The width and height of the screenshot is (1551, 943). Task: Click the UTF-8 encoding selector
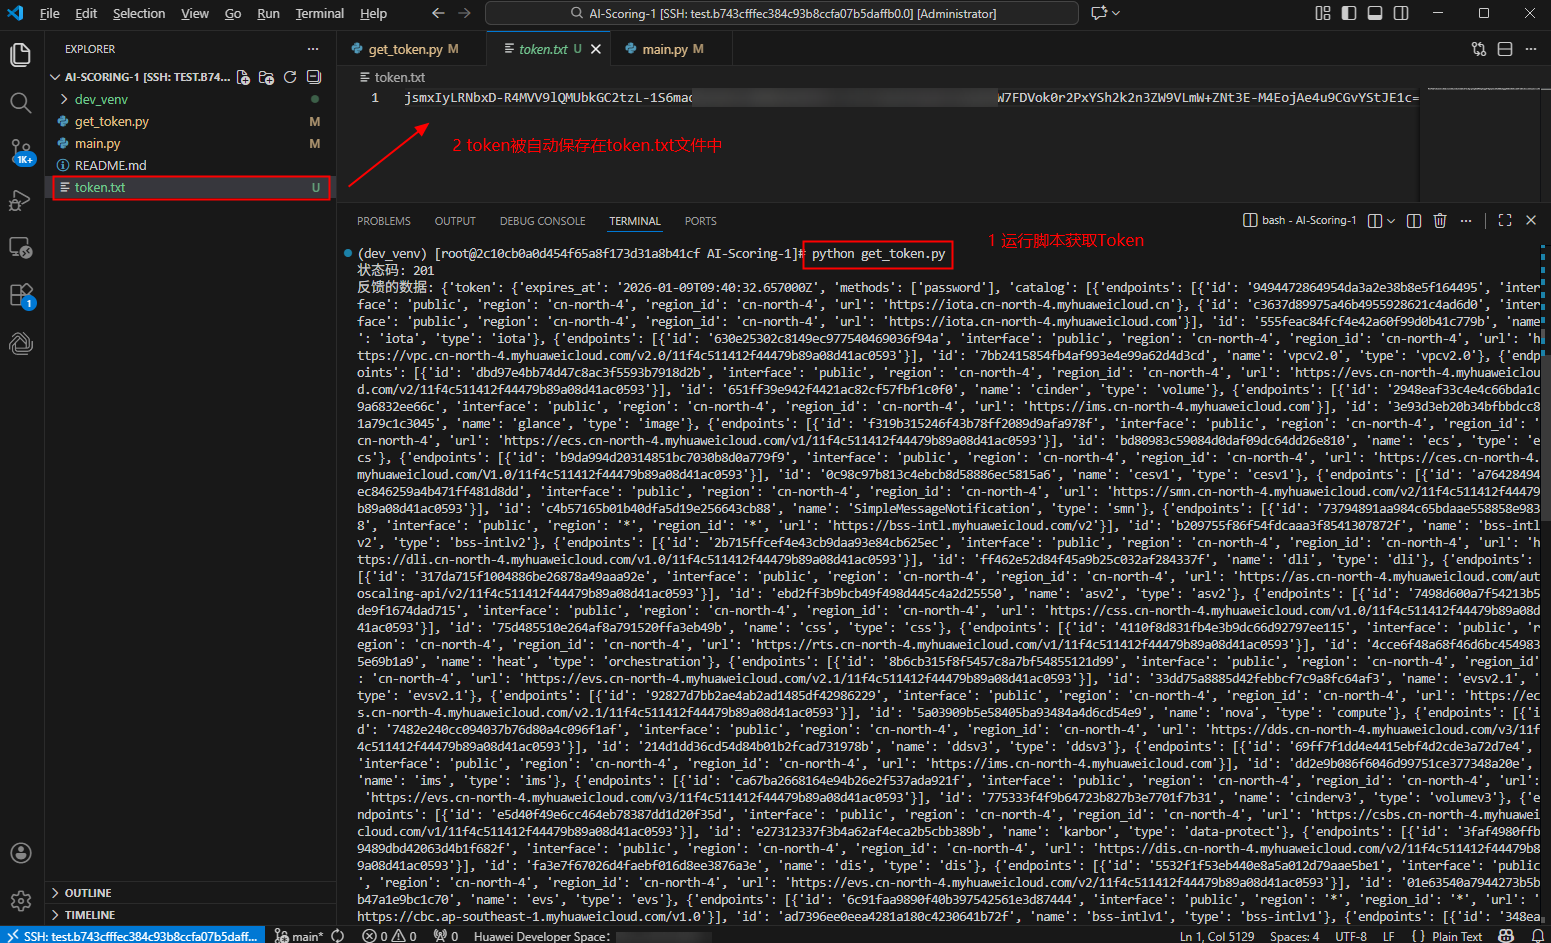[x=1351, y=936]
